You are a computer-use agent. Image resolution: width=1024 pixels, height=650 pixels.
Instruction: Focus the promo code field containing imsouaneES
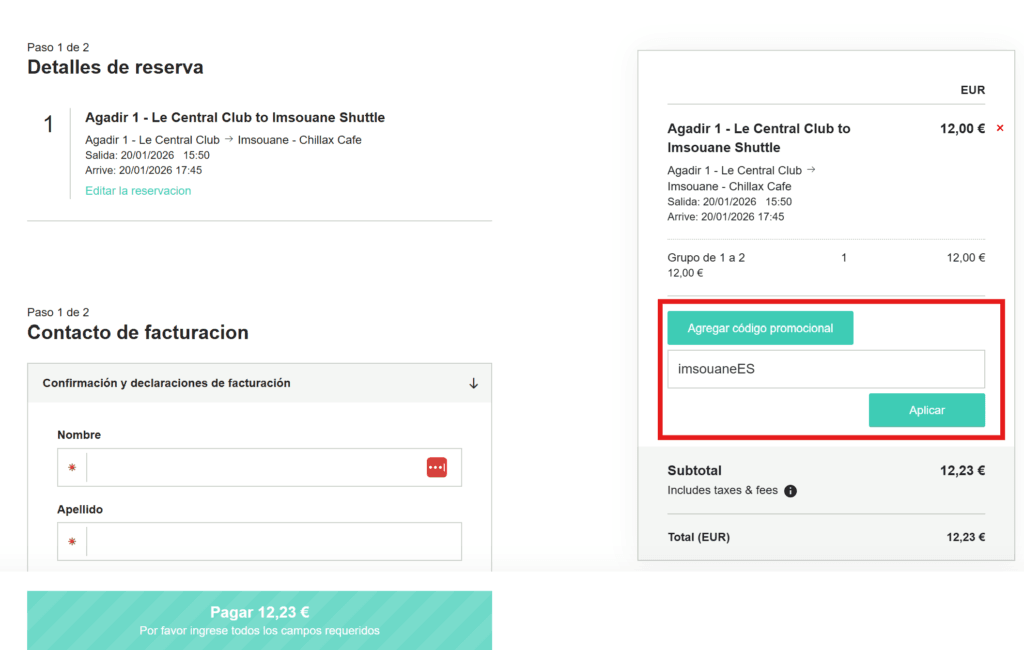pyautogui.click(x=826, y=369)
